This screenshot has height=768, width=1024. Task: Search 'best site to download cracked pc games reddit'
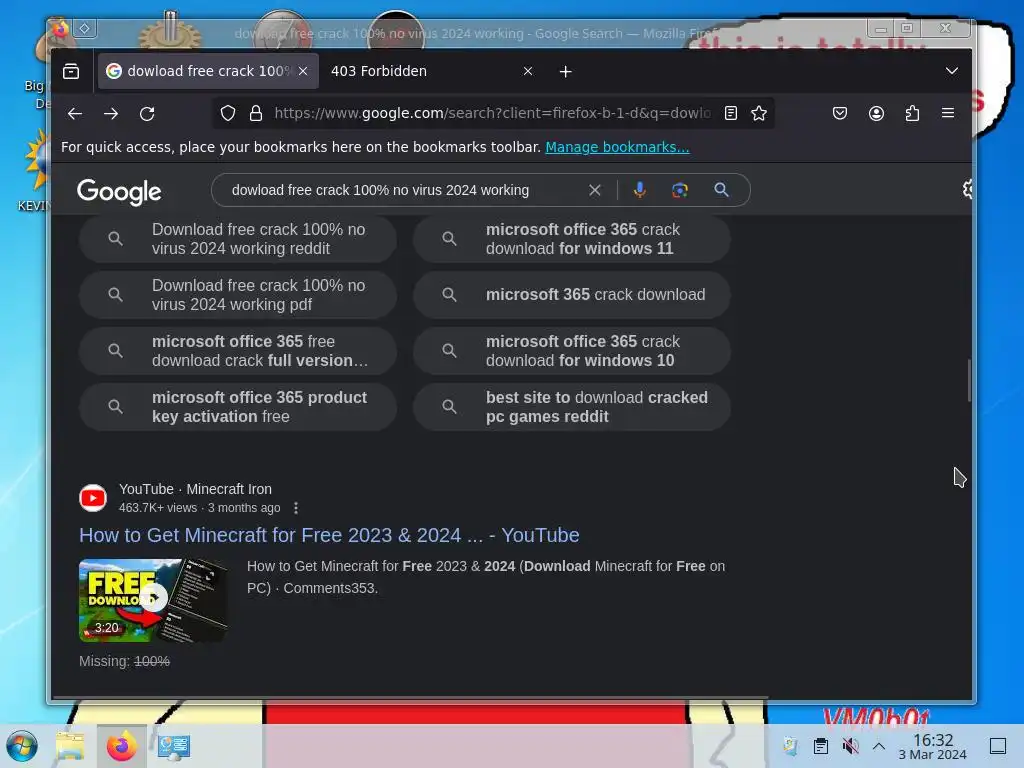point(571,407)
